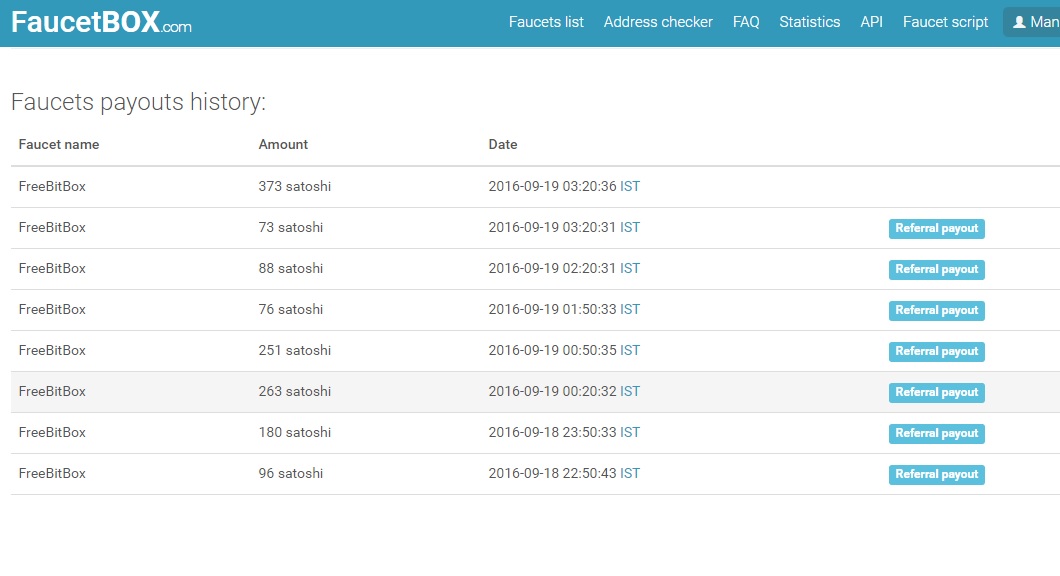Image resolution: width=1060 pixels, height=576 pixels.
Task: Click the 73 satoshi amount cell
Action: [291, 228]
